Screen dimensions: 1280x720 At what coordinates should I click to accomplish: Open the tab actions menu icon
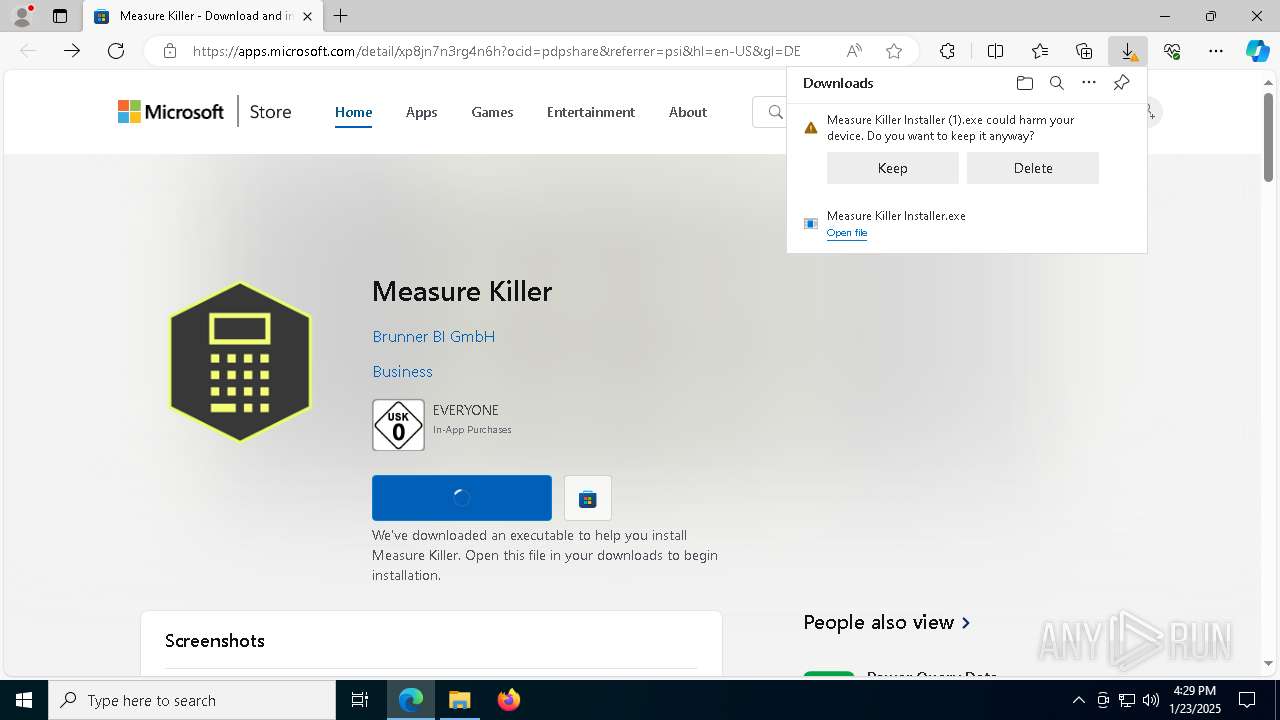[60, 16]
